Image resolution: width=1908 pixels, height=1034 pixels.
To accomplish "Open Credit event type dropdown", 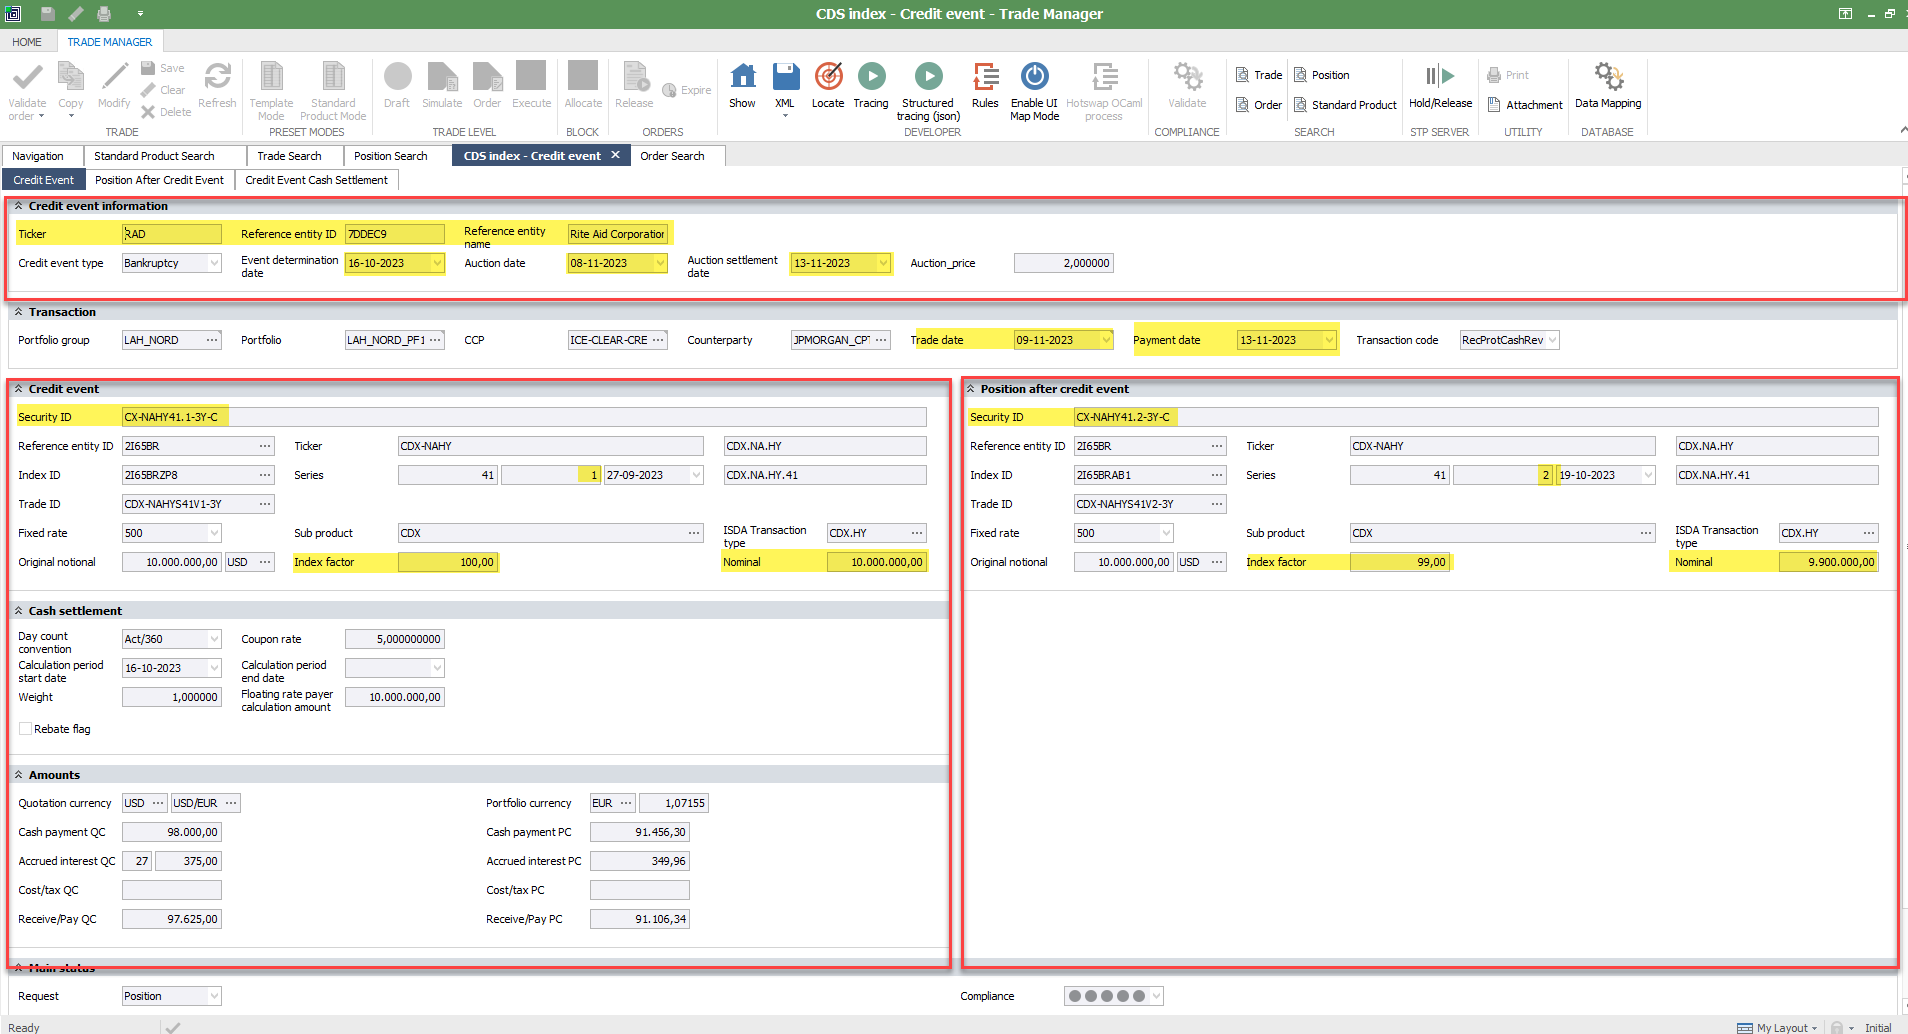I will click(214, 263).
